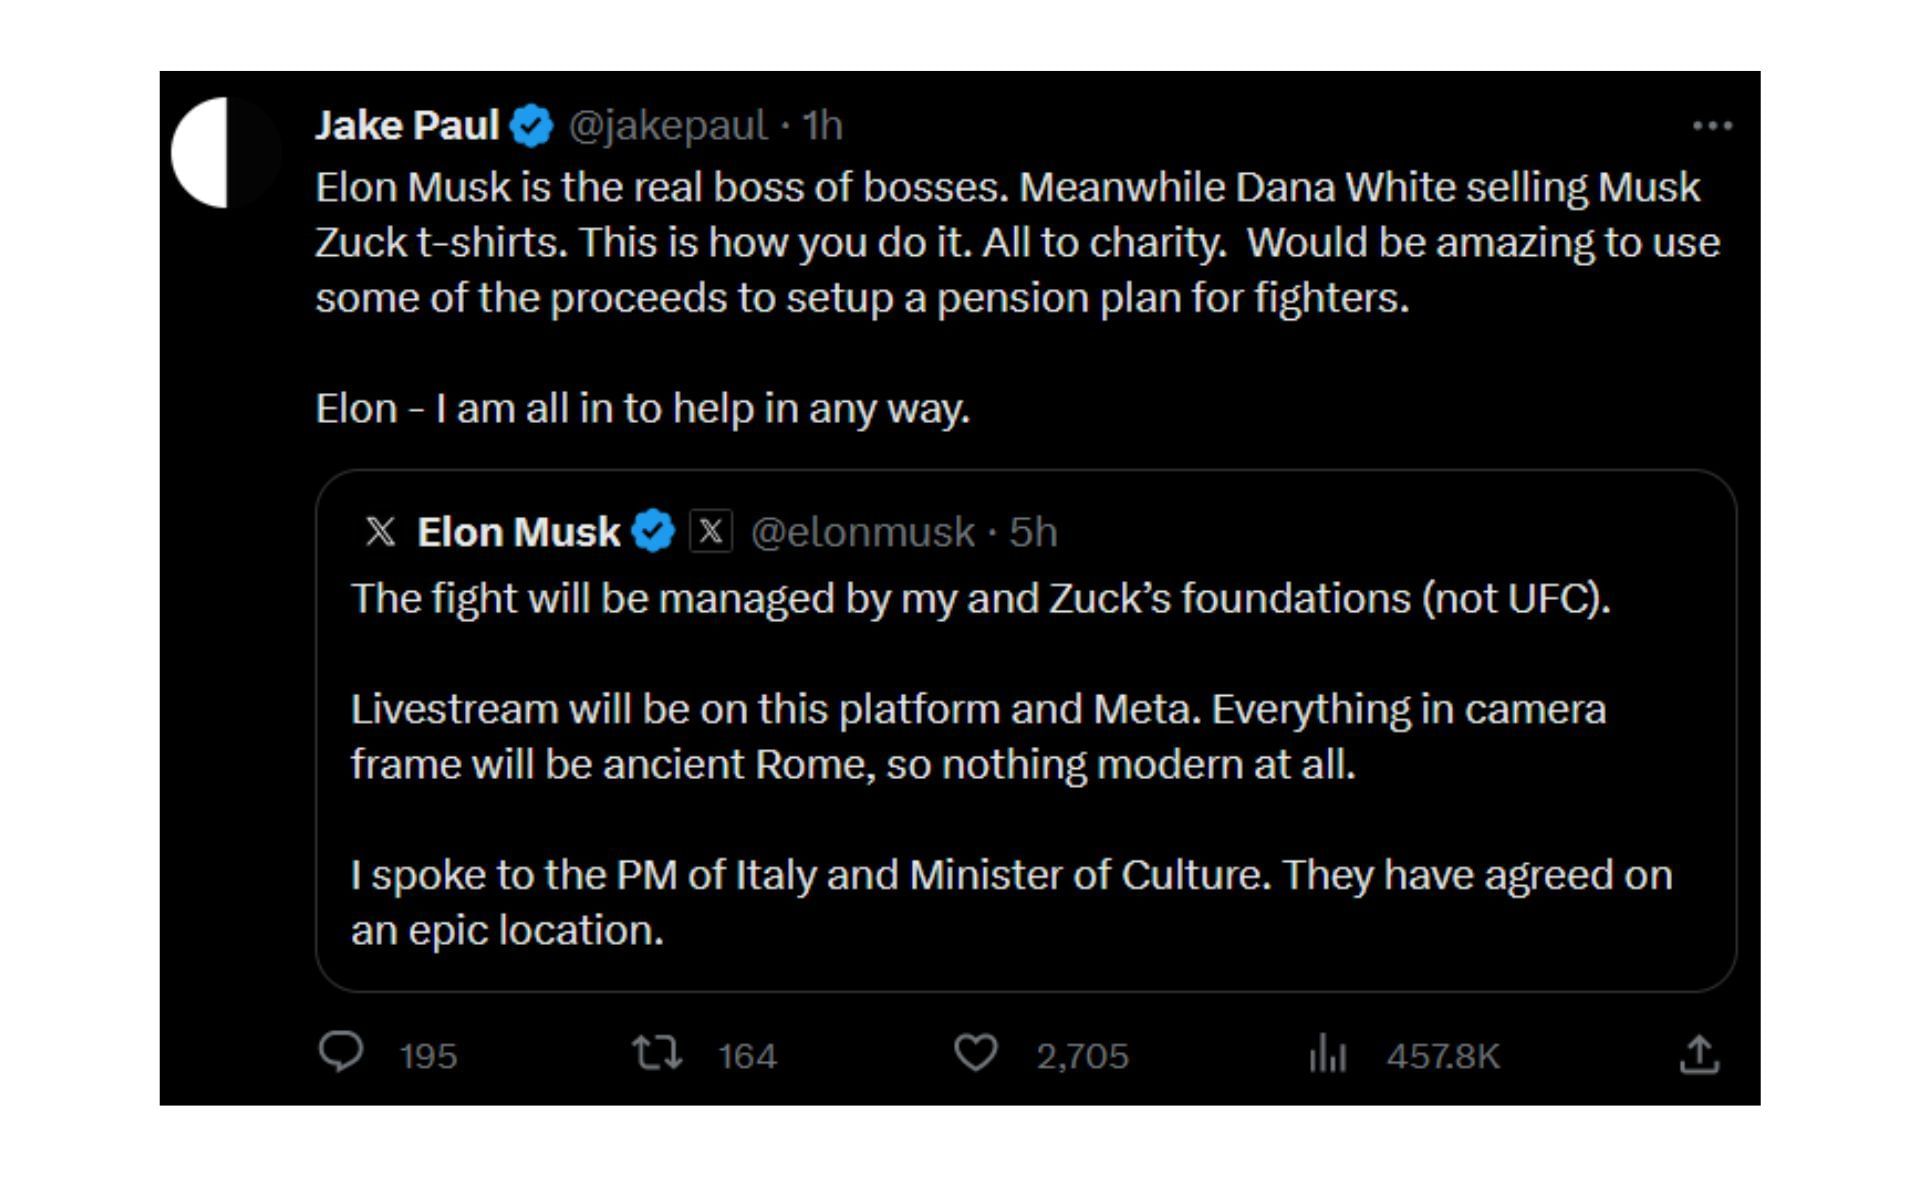The image size is (1920, 1200).
Task: Share the tweet via upload icon
Action: pos(1699,1054)
